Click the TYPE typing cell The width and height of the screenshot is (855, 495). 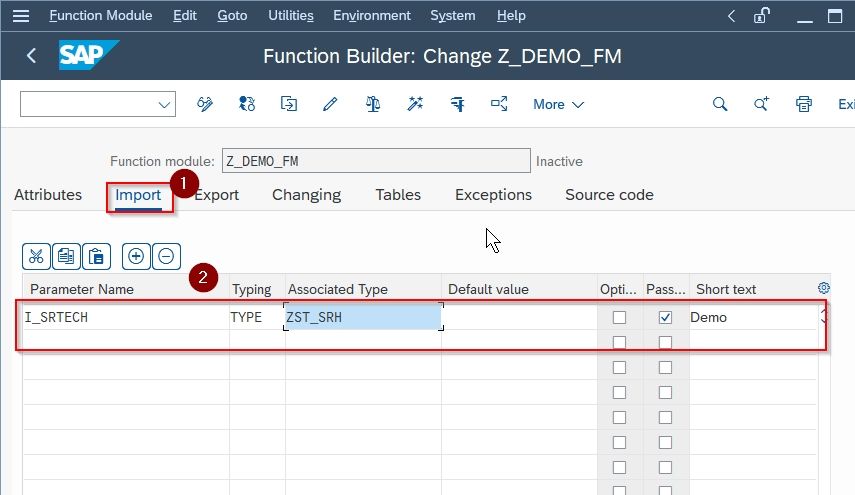click(x=257, y=317)
